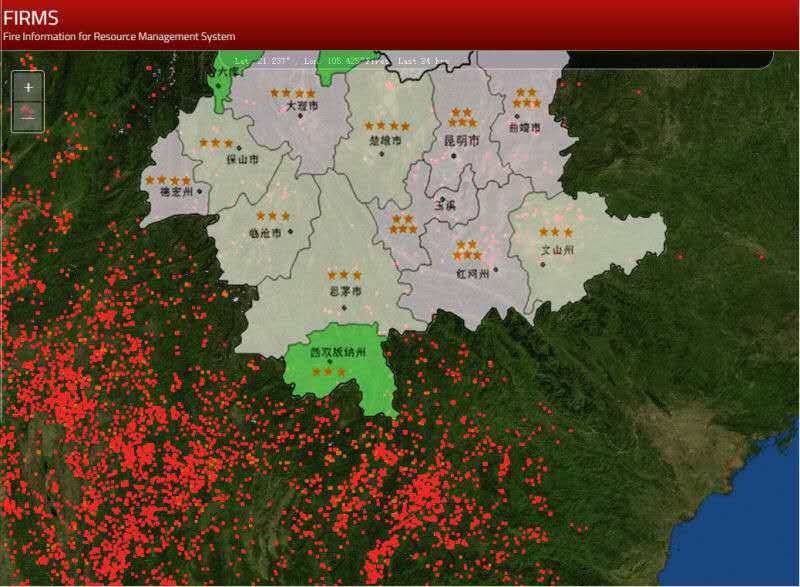
Task: Click the 思茅市 region label
Action: coord(344,292)
